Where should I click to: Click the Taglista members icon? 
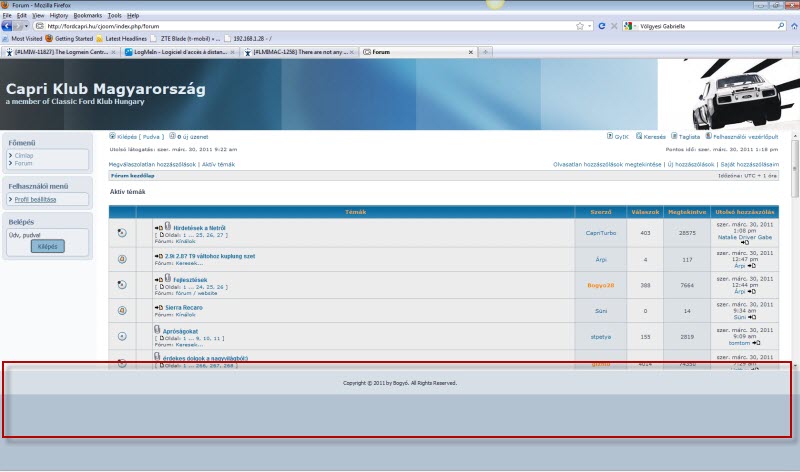[x=672, y=136]
